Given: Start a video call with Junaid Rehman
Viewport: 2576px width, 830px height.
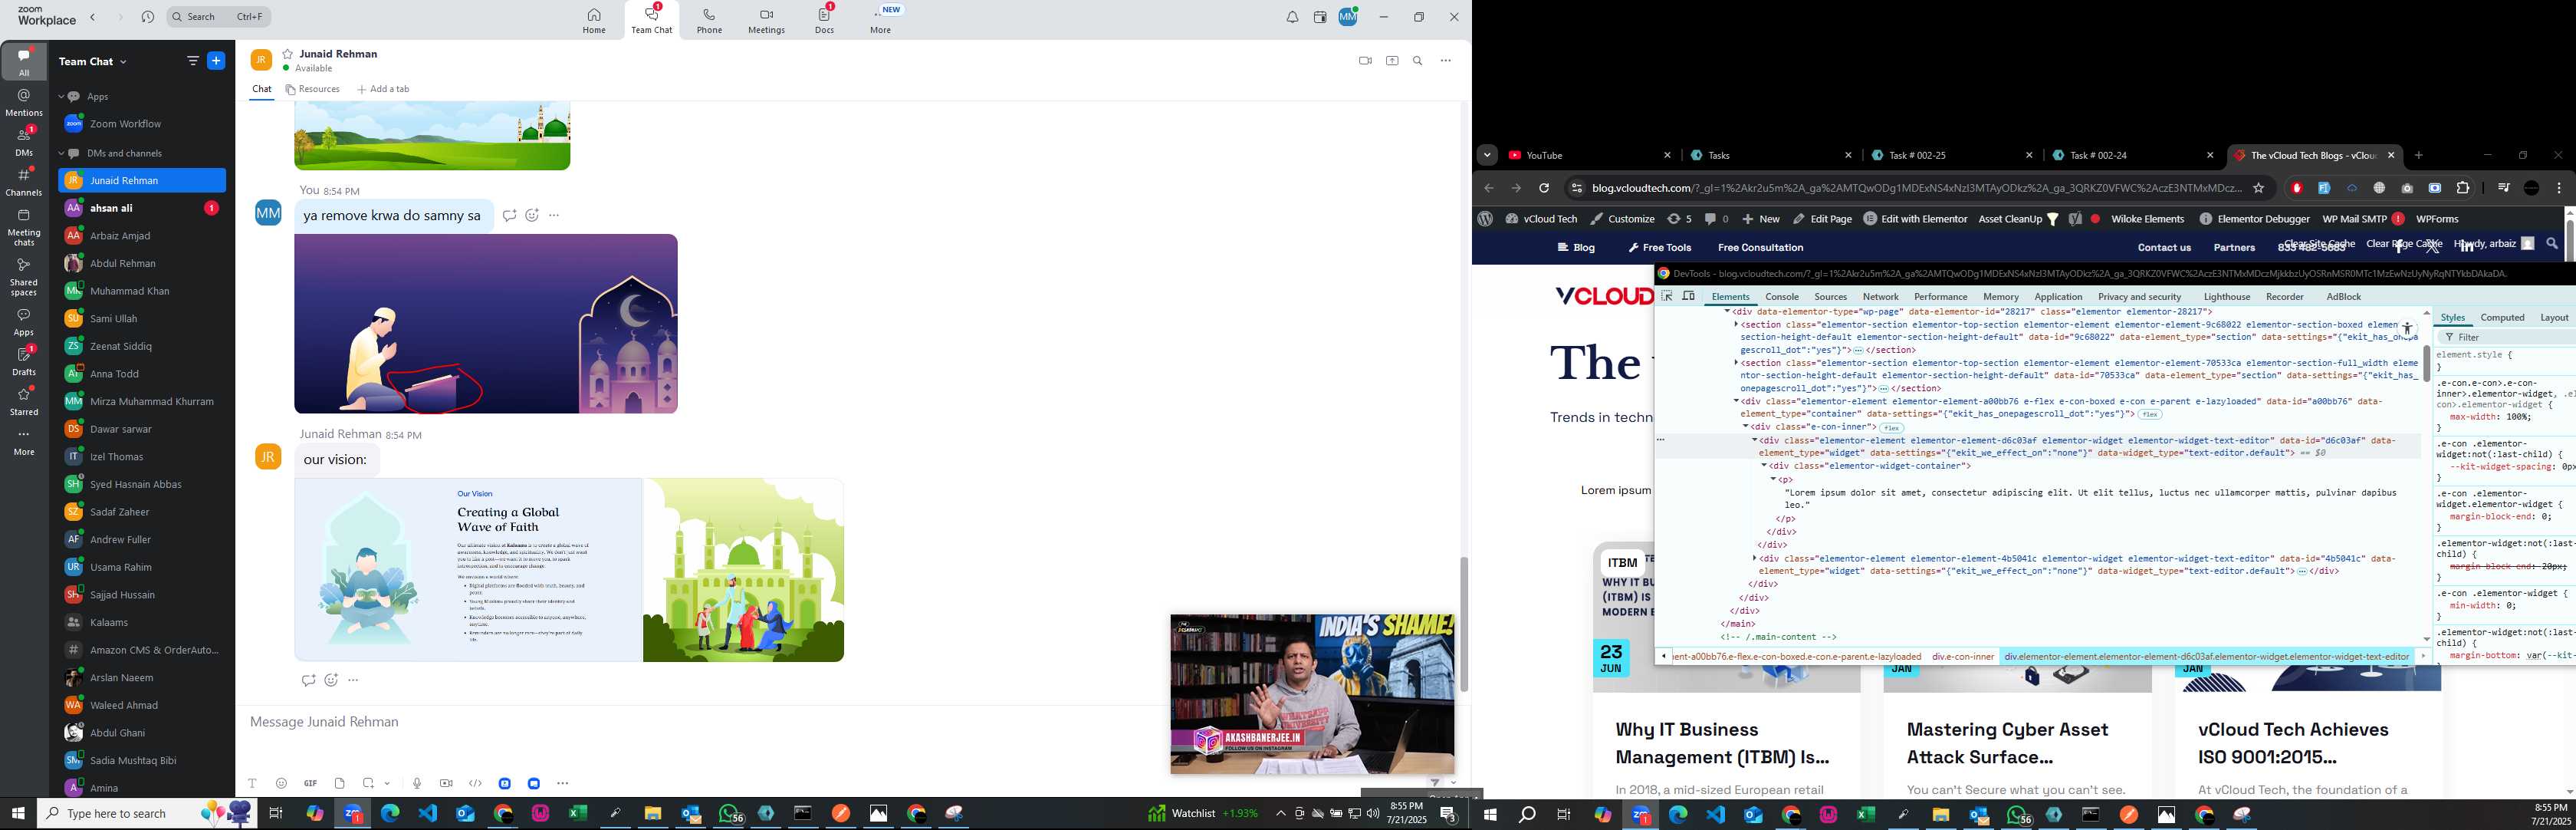Looking at the screenshot, I should 1365,61.
